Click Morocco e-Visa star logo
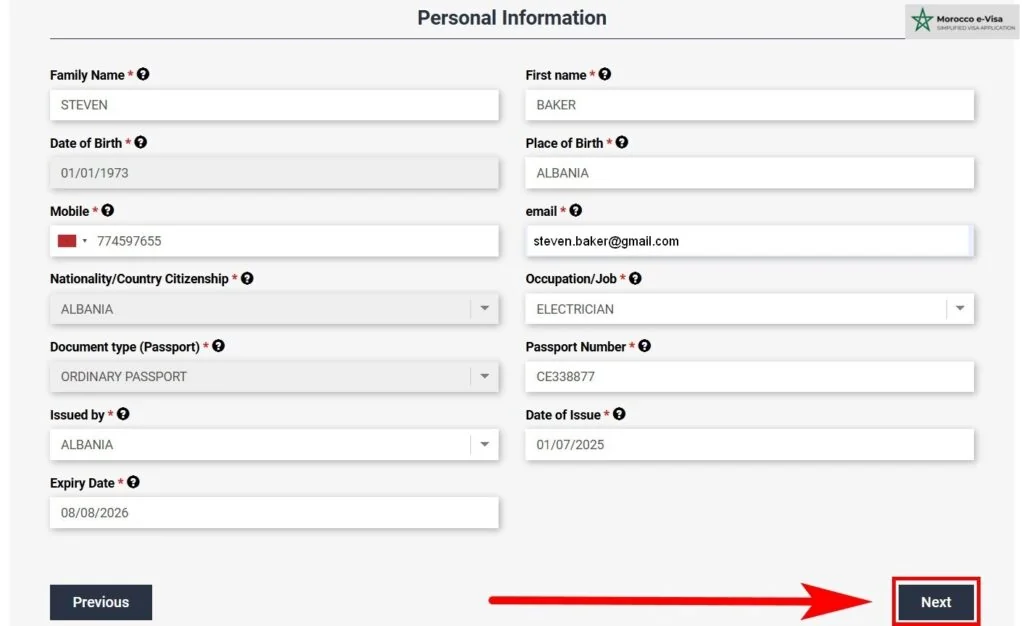Viewport: 1024px width, 626px height. click(921, 20)
